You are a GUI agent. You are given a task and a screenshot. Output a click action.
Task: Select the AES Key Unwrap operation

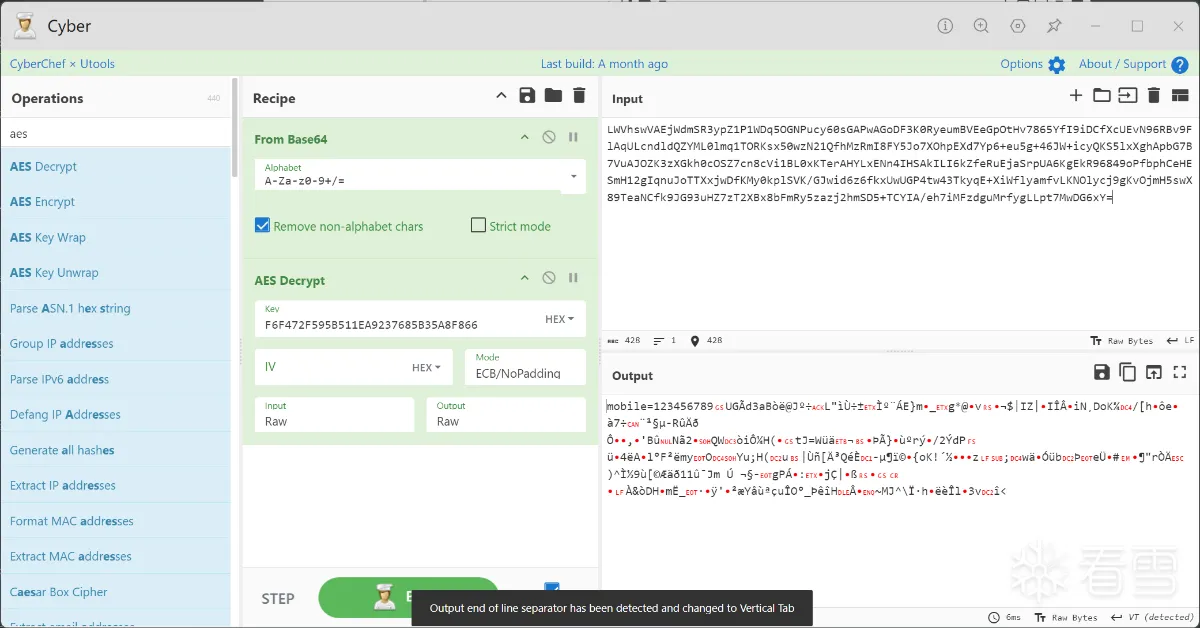115,273
